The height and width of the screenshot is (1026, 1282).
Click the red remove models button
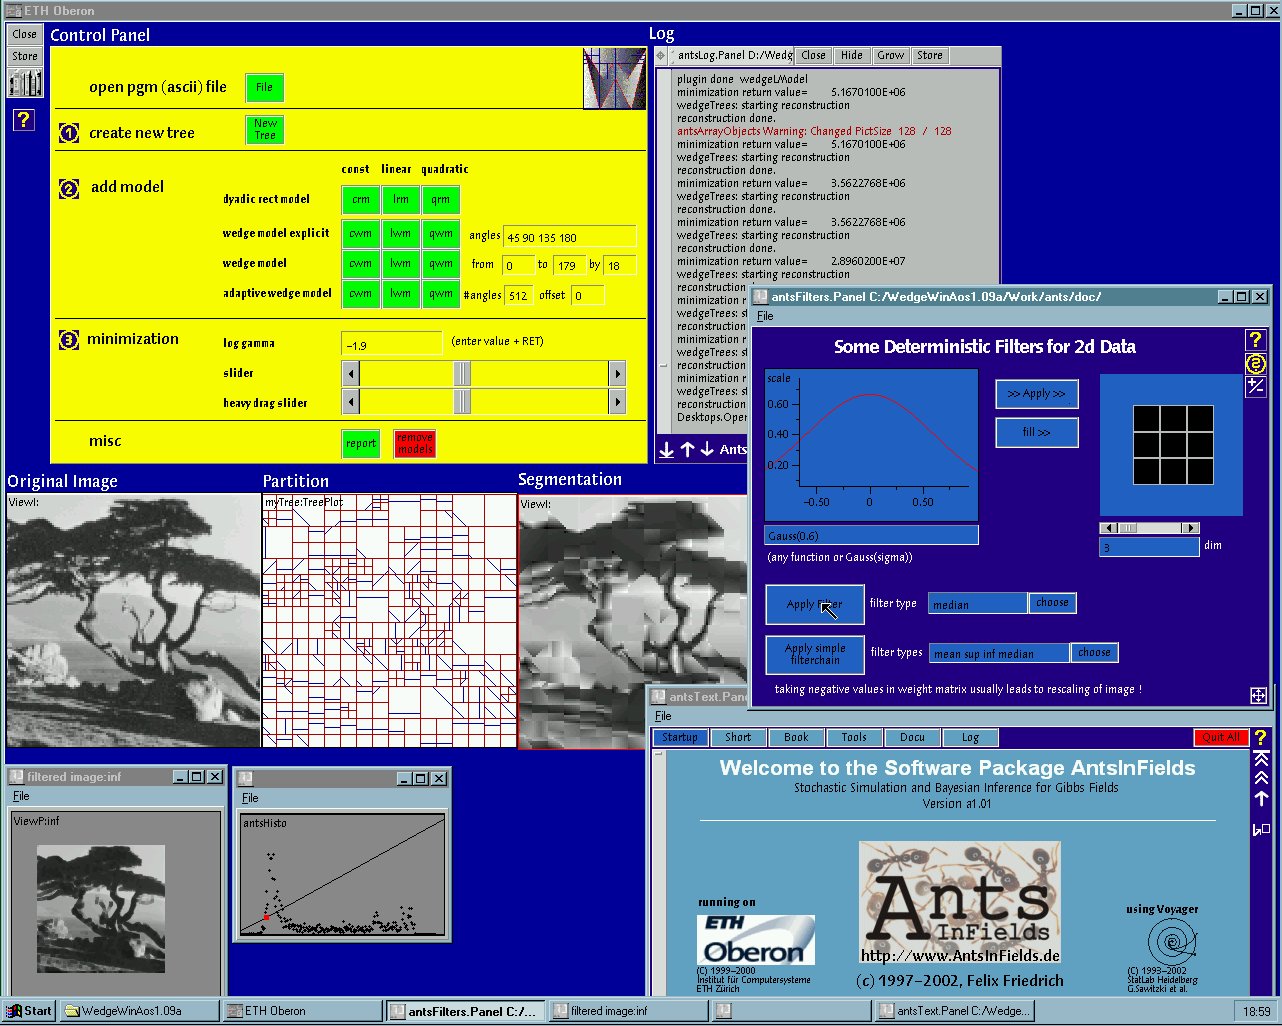[414, 444]
